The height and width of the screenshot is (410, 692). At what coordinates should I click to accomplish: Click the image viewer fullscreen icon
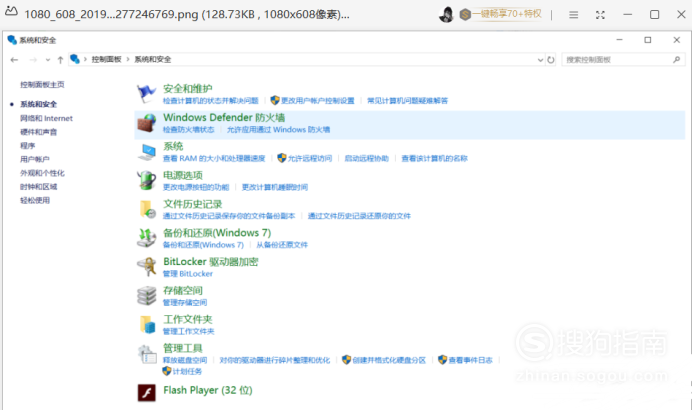pyautogui.click(x=600, y=15)
